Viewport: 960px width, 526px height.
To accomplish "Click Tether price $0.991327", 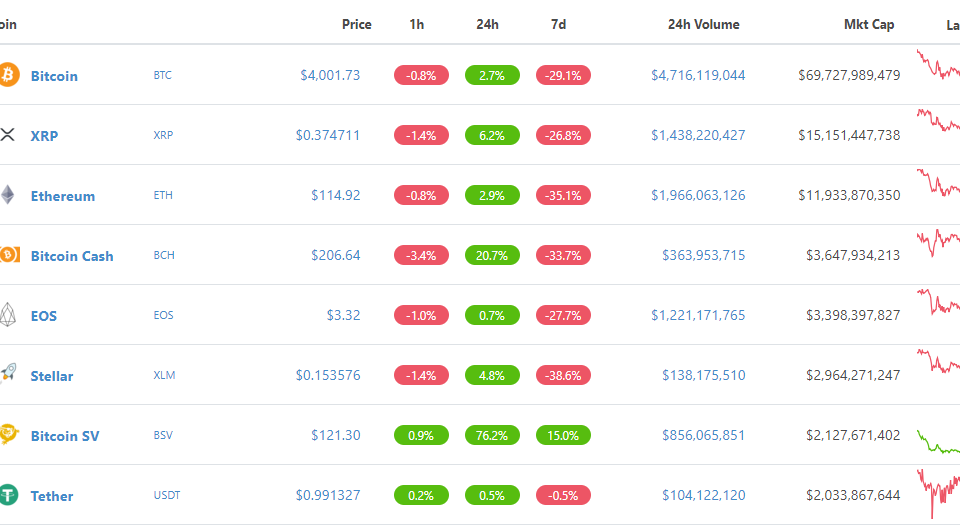I will (x=328, y=495).
